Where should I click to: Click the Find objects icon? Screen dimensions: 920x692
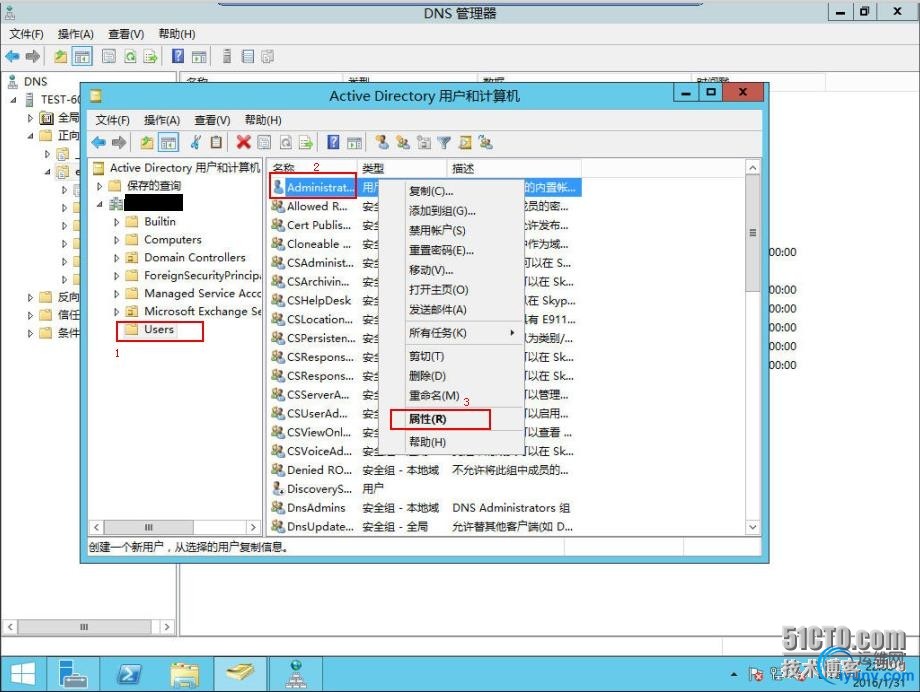pyautogui.click(x=465, y=143)
